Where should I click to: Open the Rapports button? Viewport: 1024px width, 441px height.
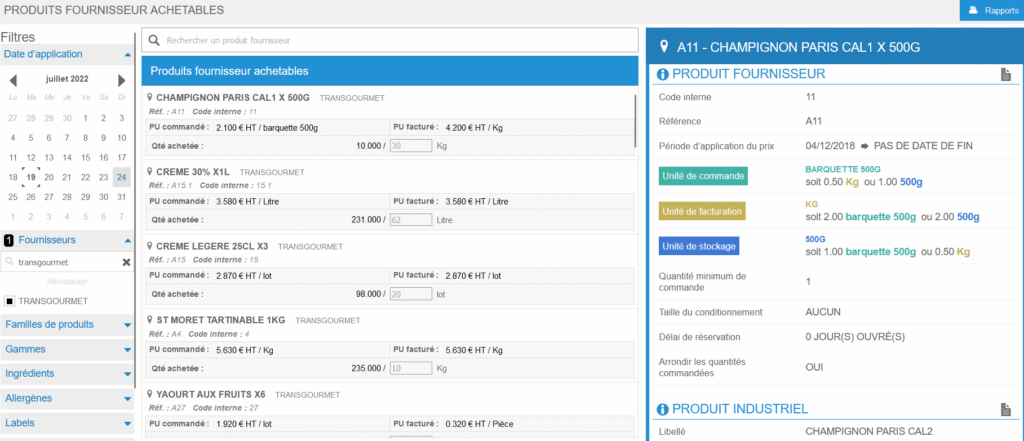coord(991,10)
